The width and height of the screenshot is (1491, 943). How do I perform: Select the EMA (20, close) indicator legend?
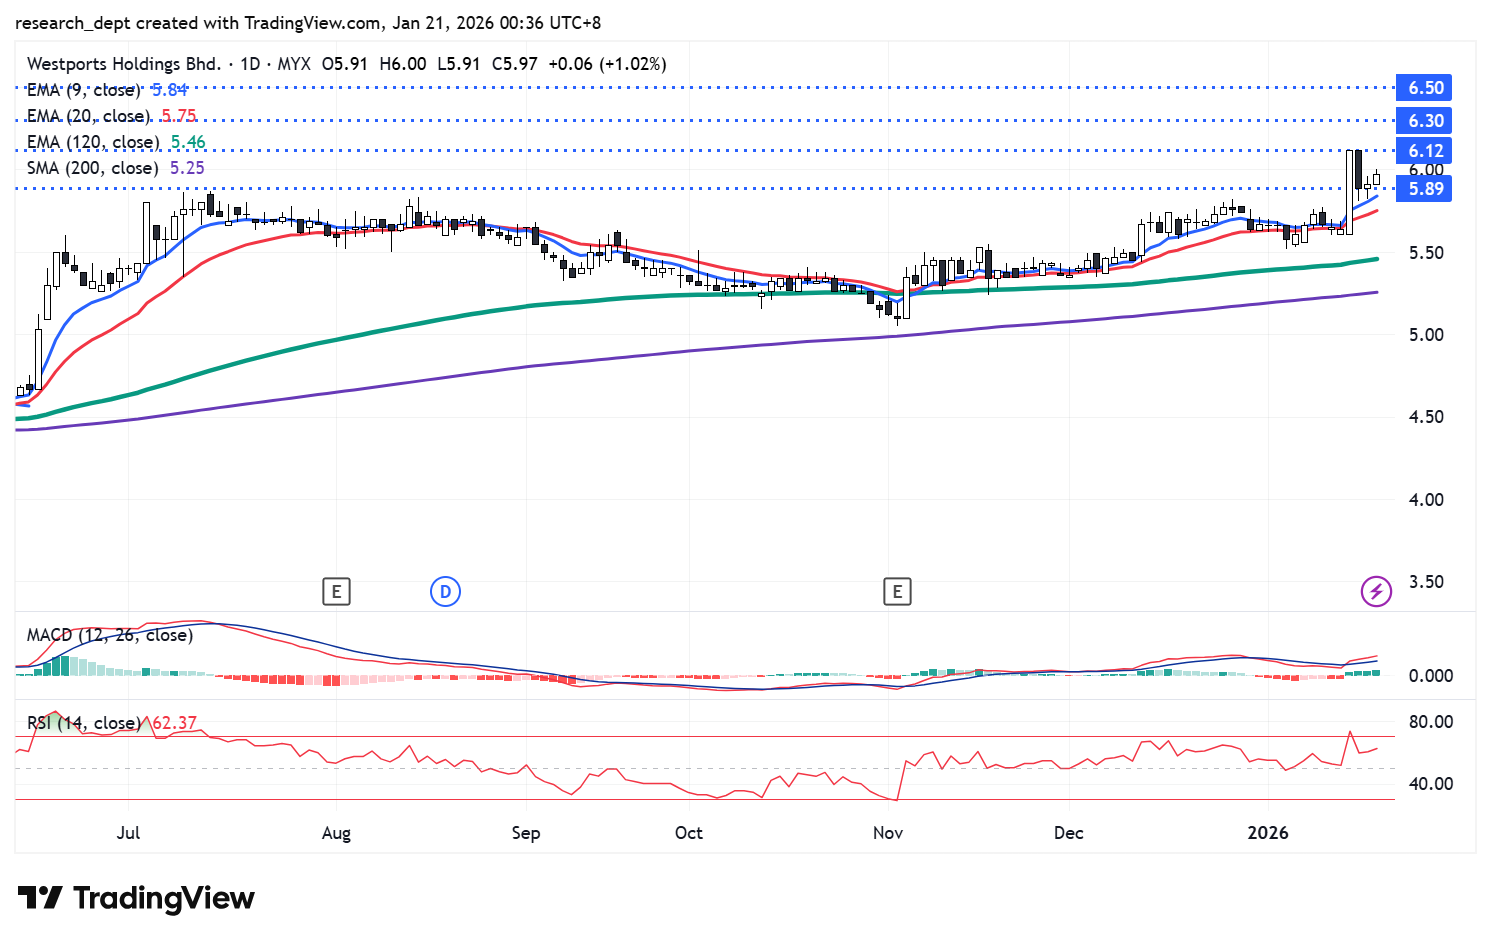89,116
